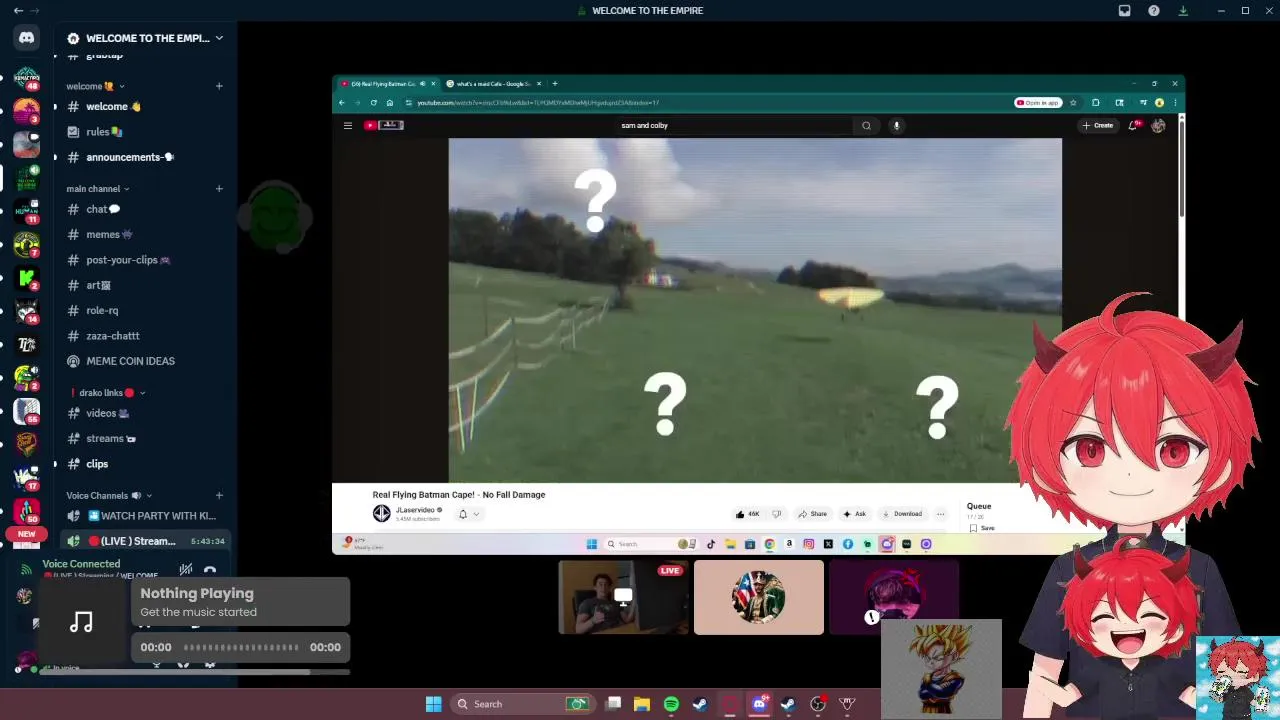
Task: Open YouTube account avatar menu
Action: [x=1158, y=125]
